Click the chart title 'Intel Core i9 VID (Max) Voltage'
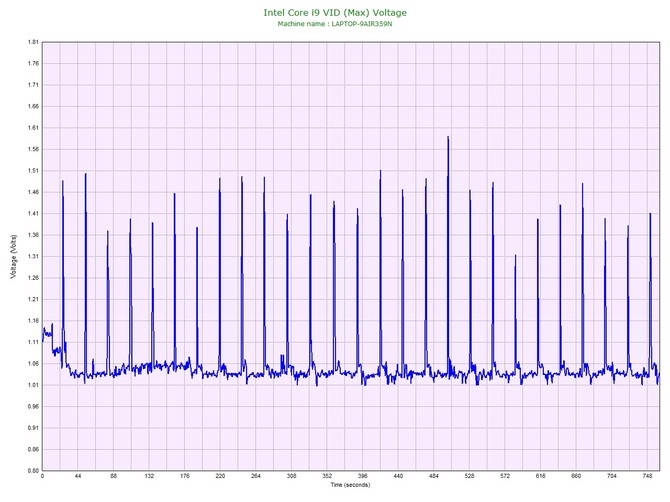 point(335,13)
